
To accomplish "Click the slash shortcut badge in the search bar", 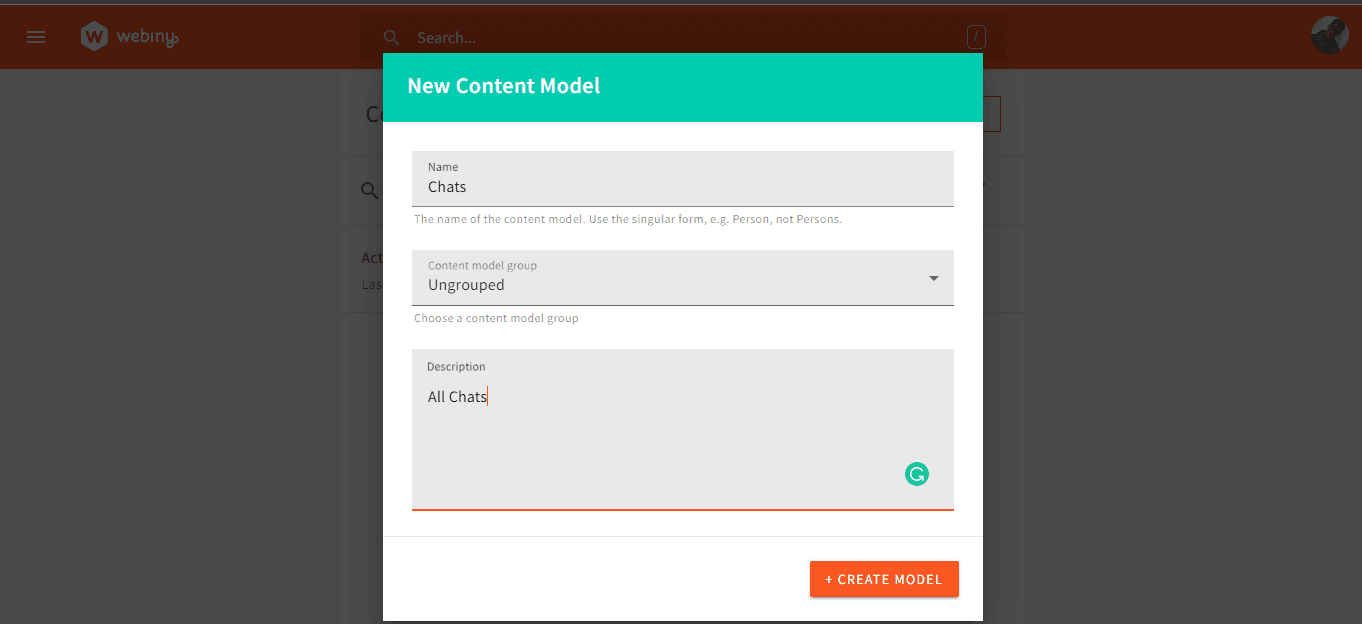I will click(x=975, y=36).
